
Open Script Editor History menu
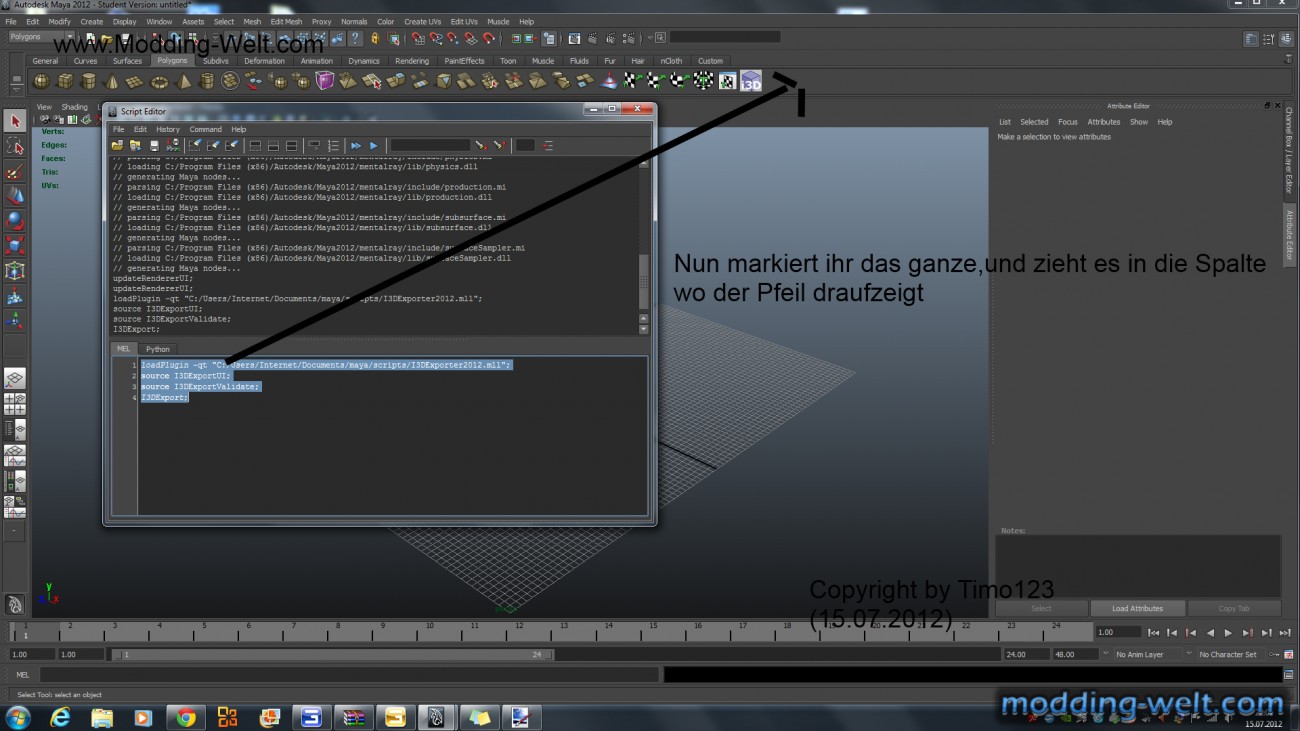168,129
